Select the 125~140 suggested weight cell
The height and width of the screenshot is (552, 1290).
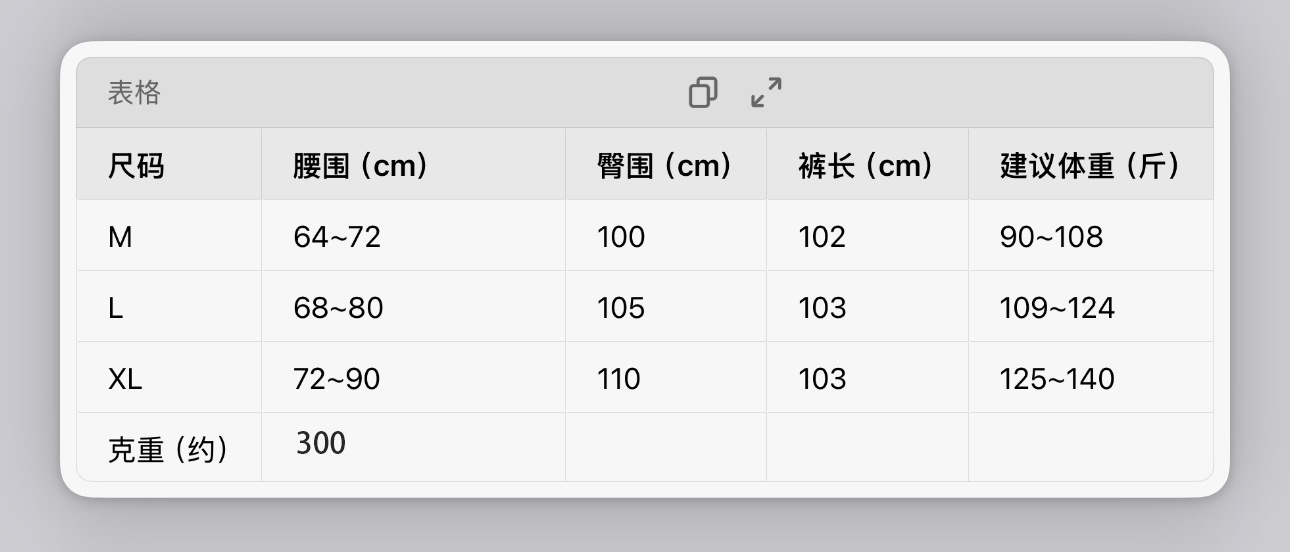coord(1057,379)
